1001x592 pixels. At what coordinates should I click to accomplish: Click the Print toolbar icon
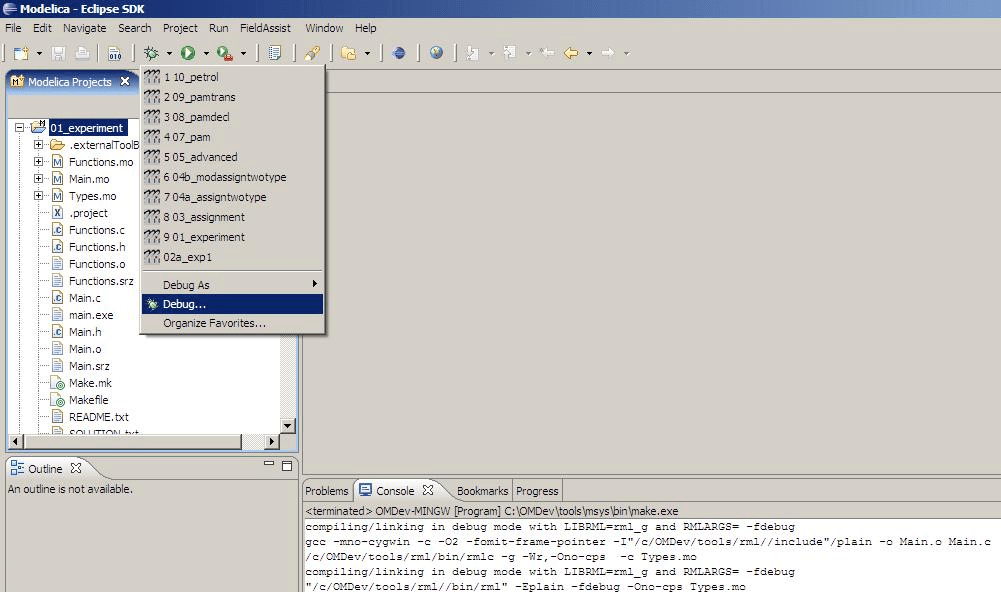83,53
